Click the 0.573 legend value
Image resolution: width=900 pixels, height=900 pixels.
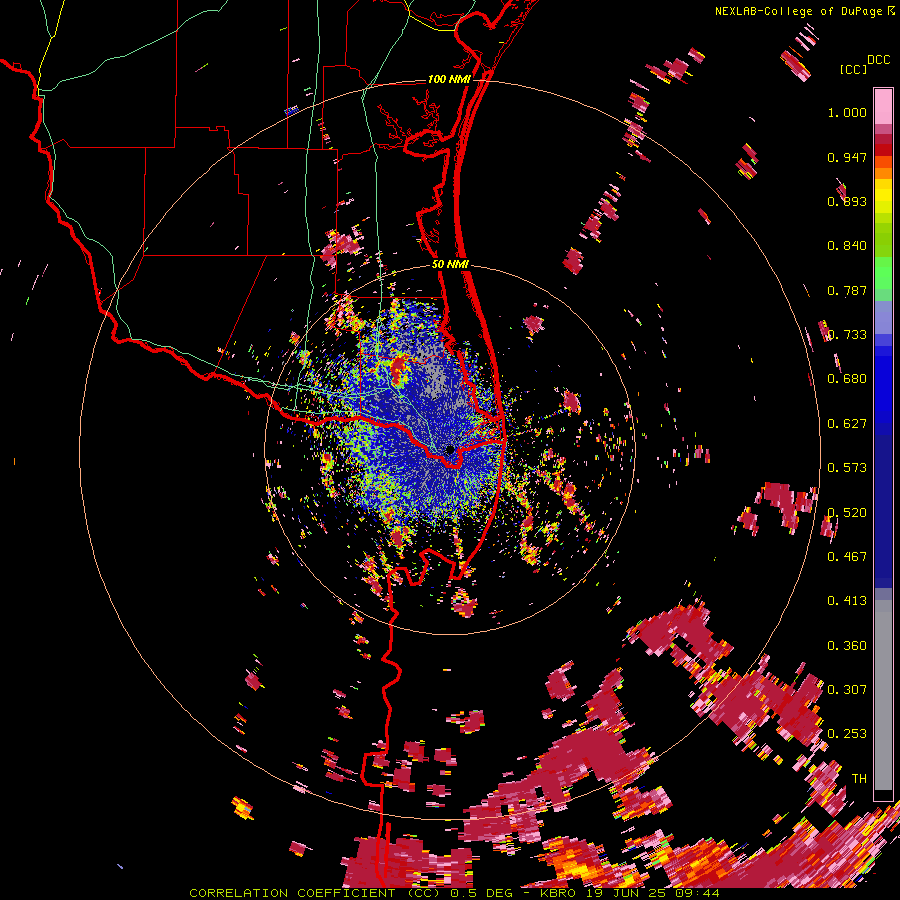tap(847, 468)
